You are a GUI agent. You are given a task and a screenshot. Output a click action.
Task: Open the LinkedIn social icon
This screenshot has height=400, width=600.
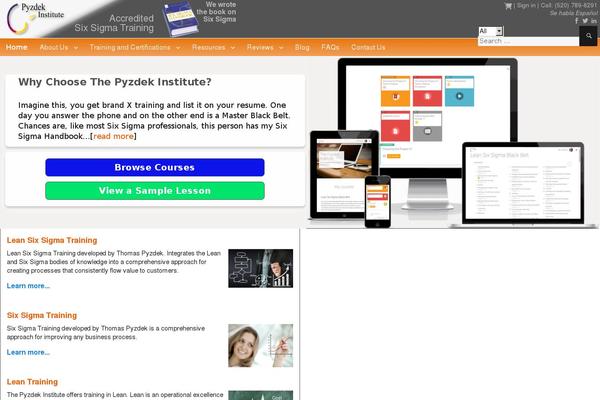pyautogui.click(x=593, y=21)
